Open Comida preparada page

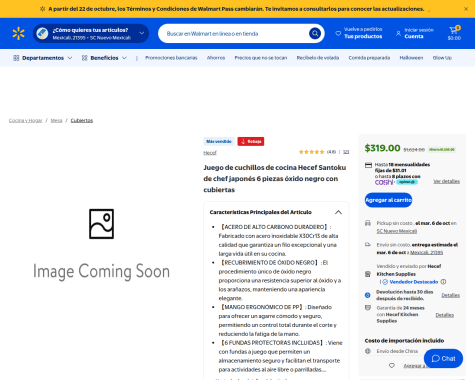click(x=369, y=58)
